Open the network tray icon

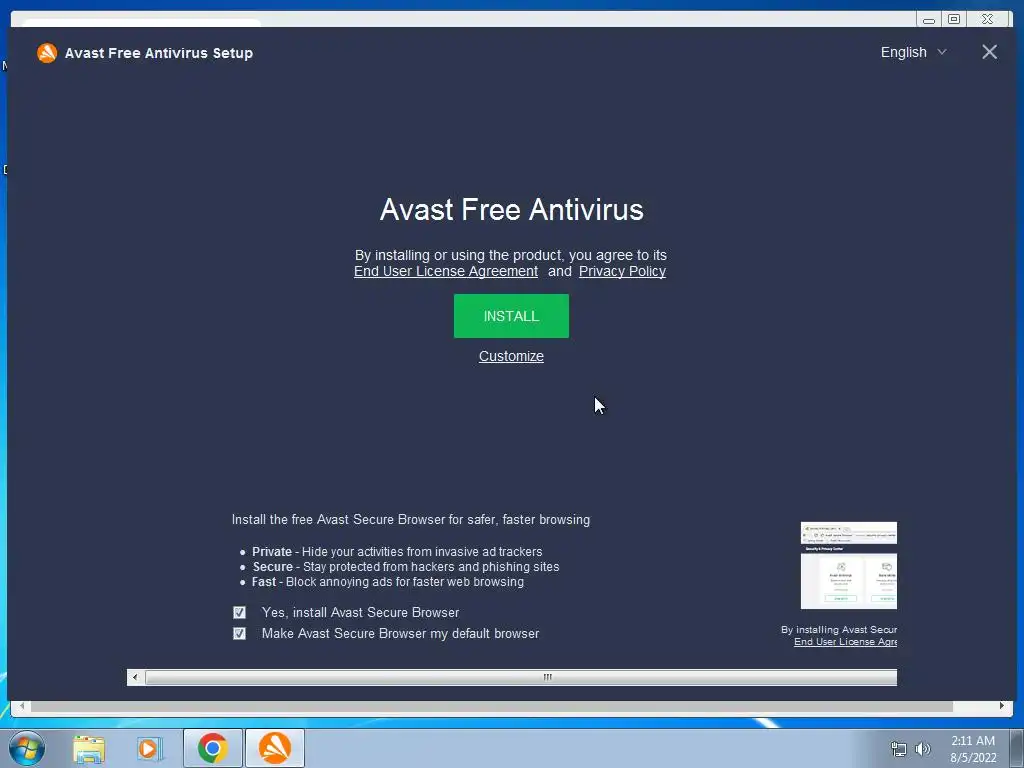tap(899, 749)
